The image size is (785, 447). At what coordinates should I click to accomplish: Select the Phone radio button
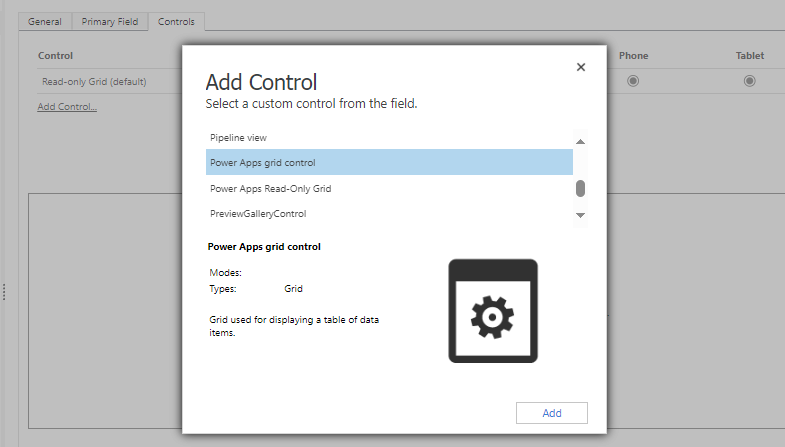coord(633,81)
